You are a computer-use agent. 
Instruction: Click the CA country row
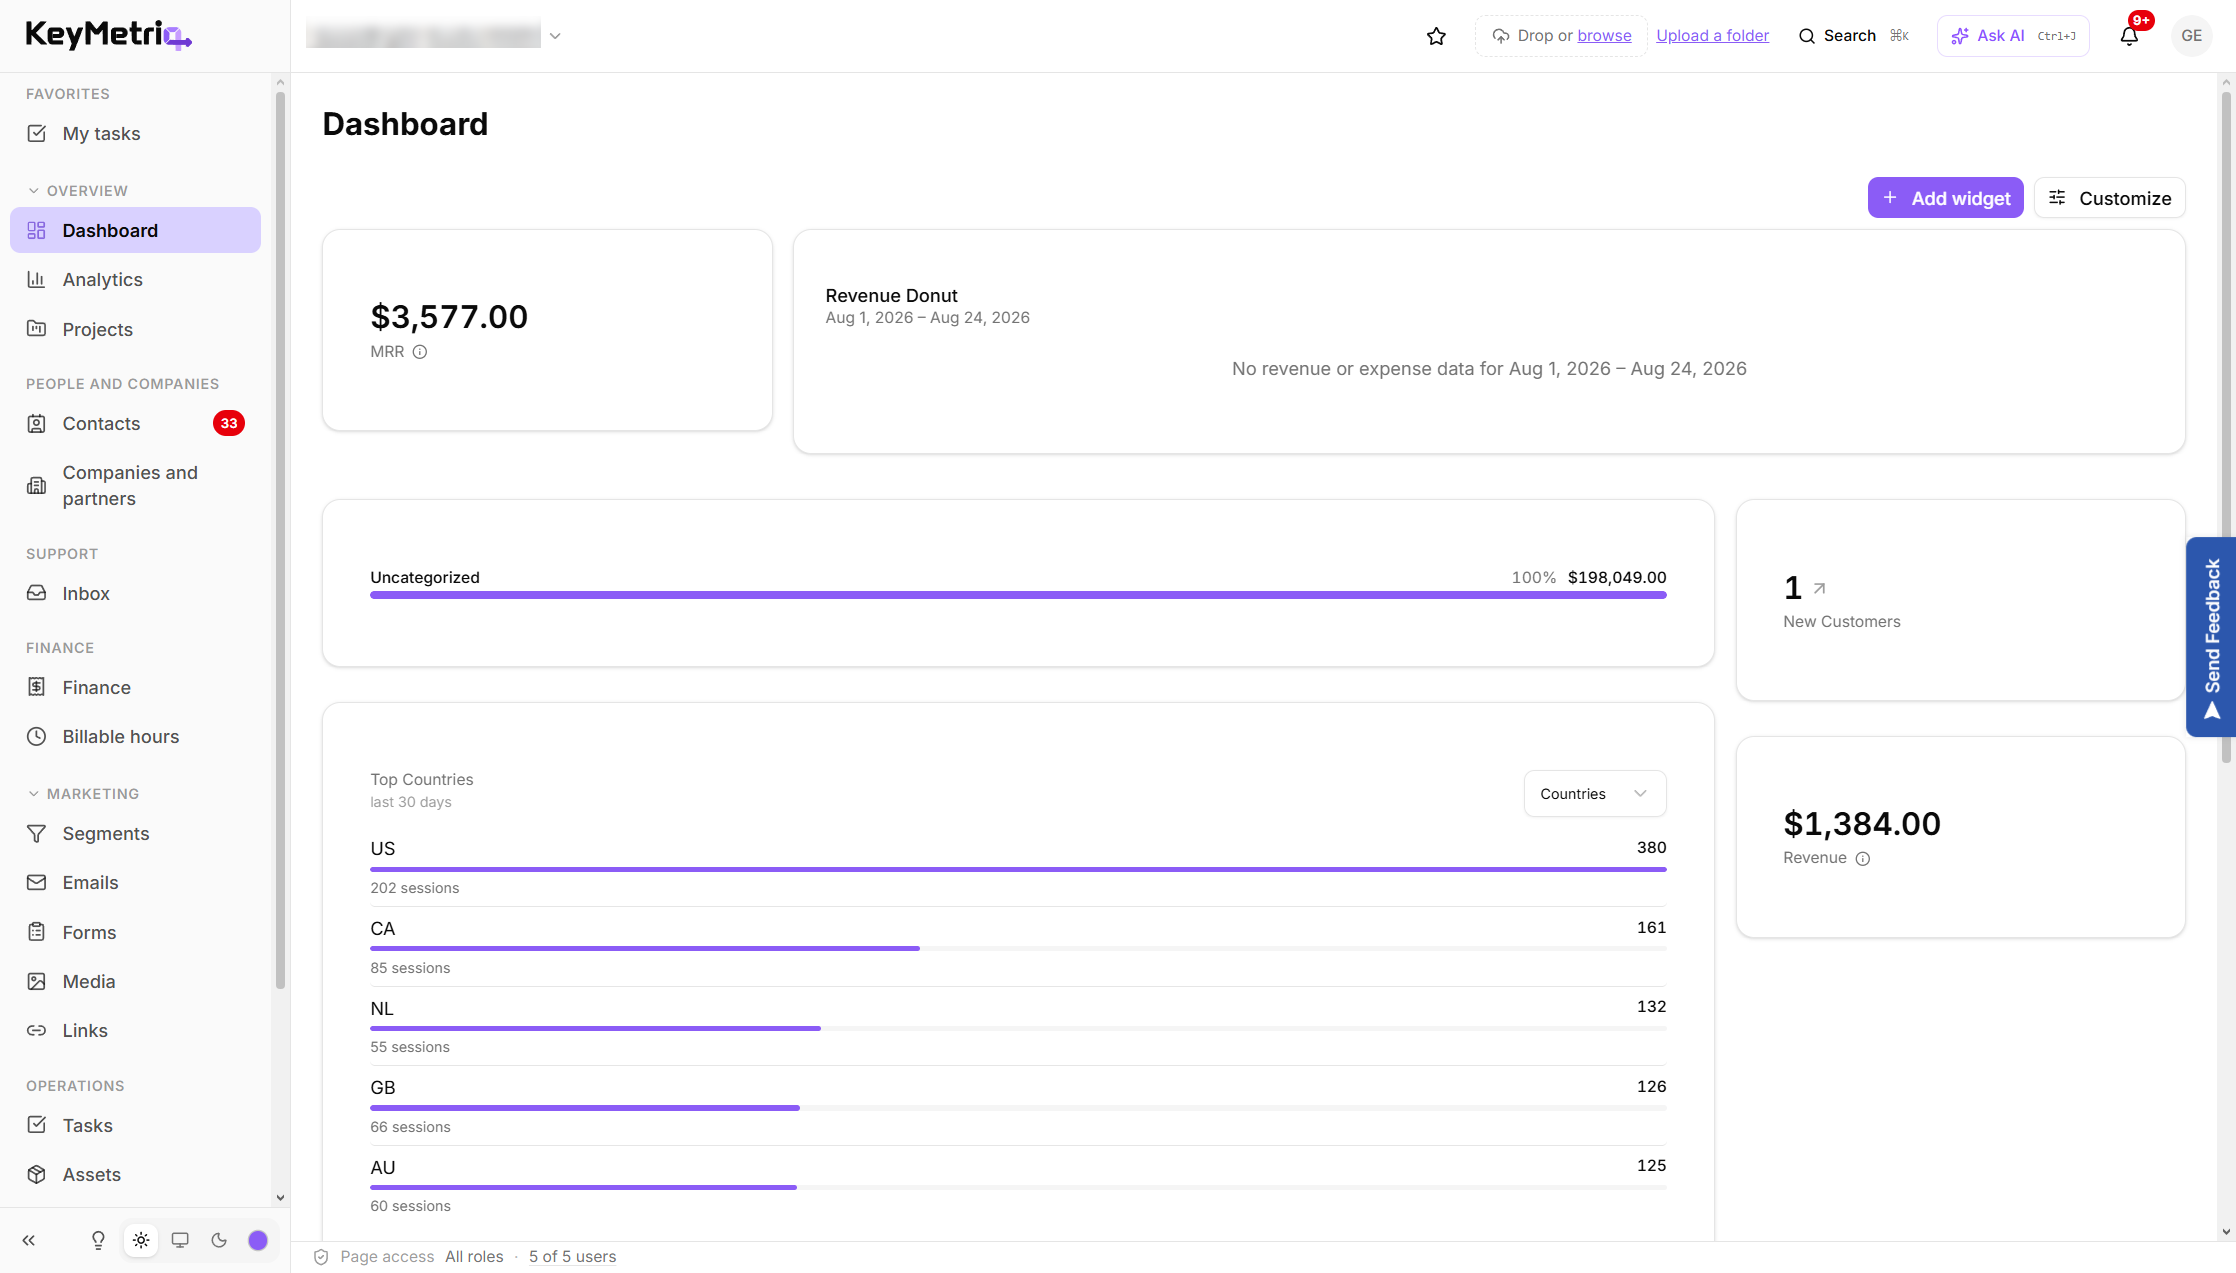(x=1018, y=947)
